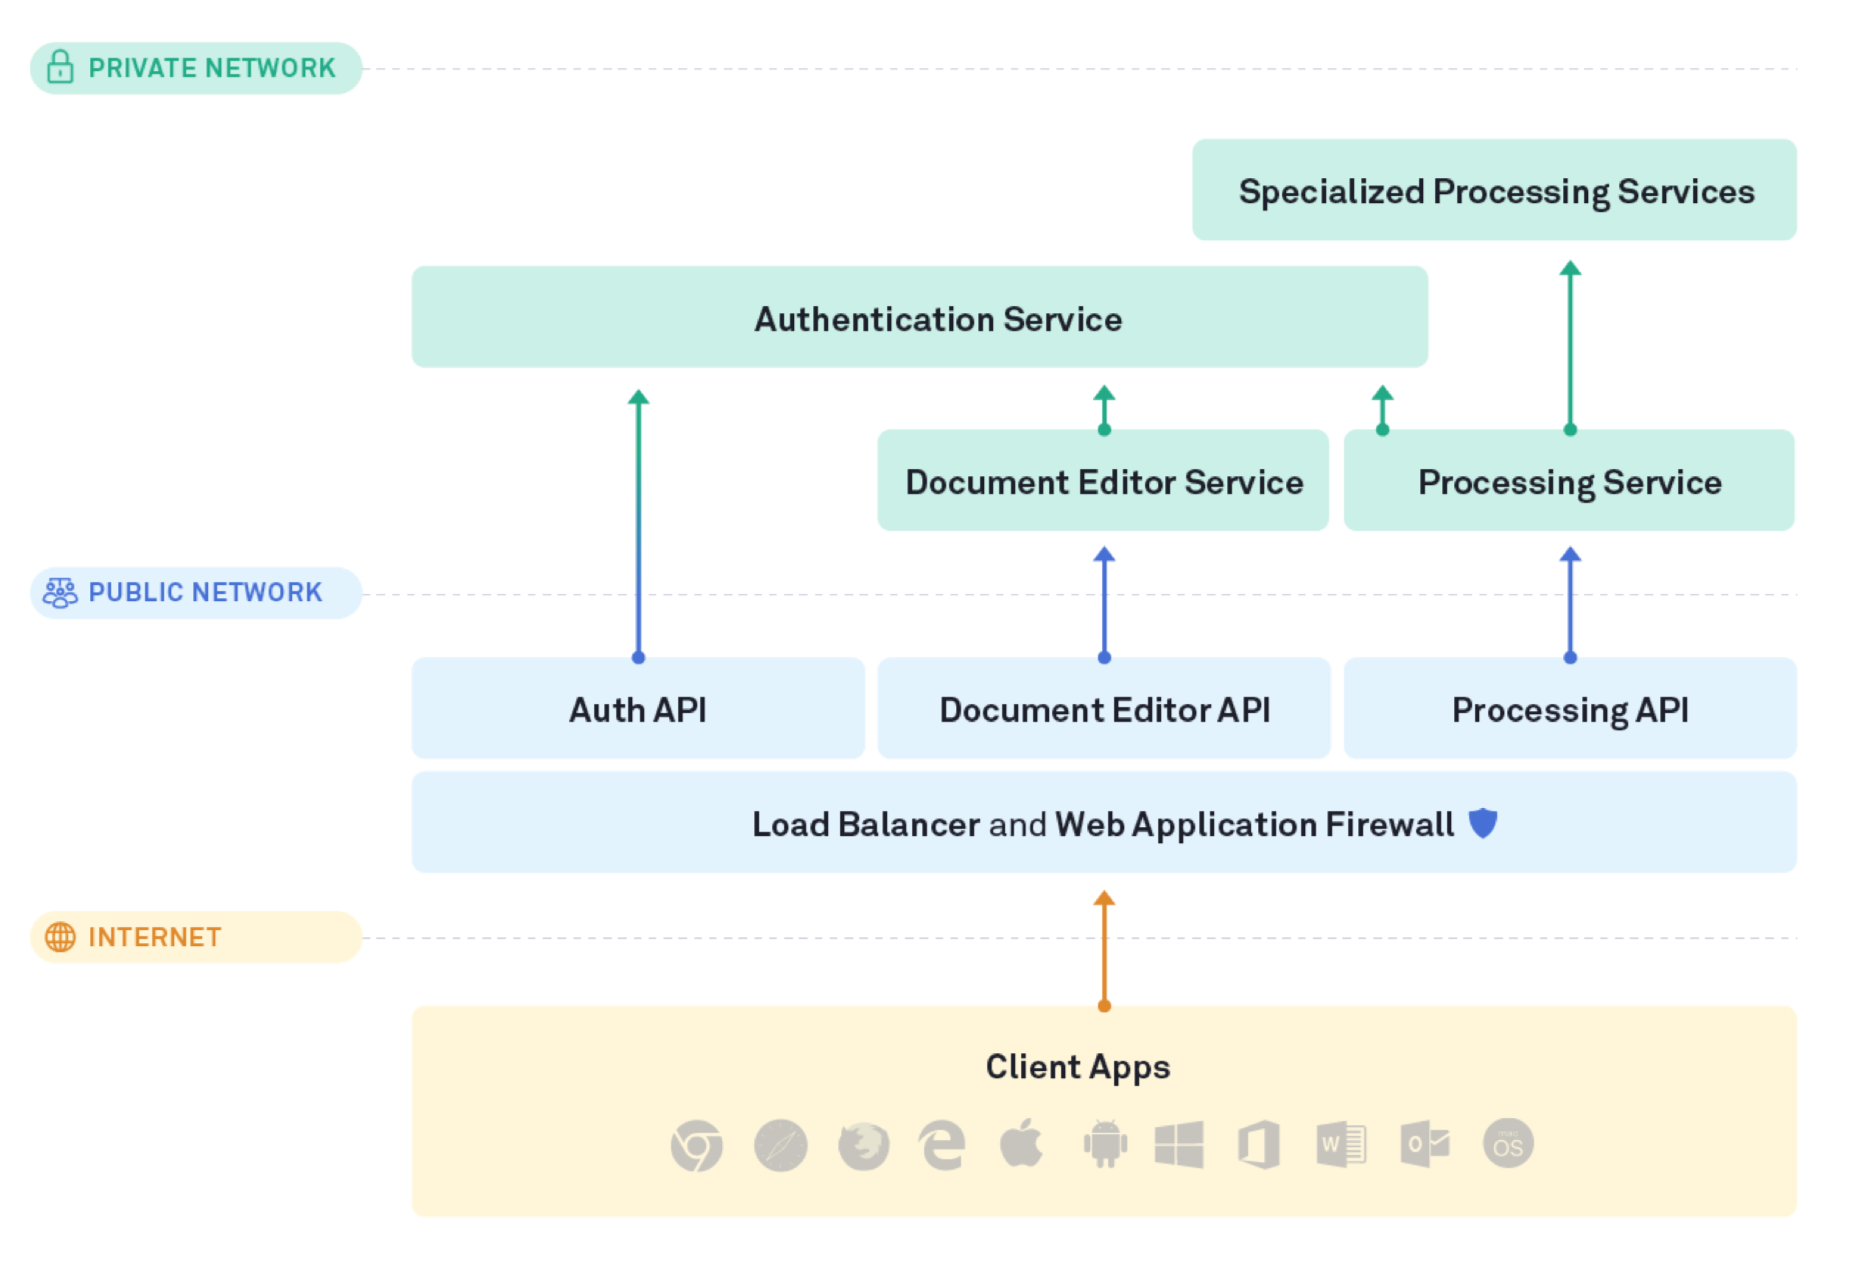This screenshot has width=1856, height=1268.
Task: Click the Safari compass icon
Action: click(x=780, y=1146)
